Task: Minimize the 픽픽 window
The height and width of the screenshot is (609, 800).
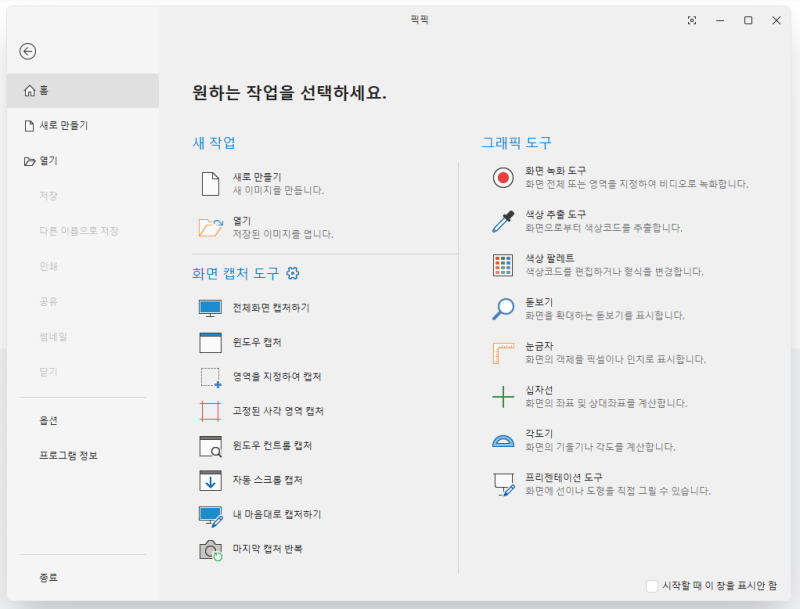Action: pos(720,20)
